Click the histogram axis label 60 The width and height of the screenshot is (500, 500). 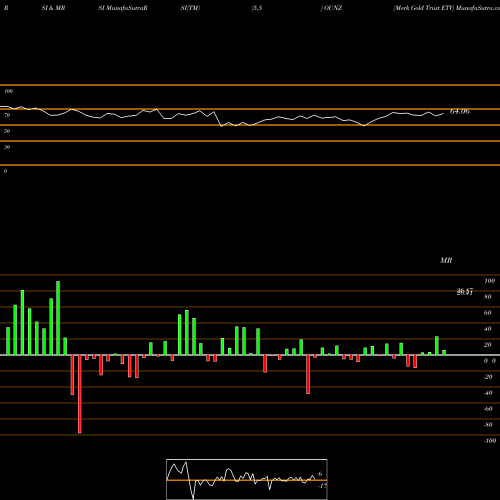[x=488, y=313]
